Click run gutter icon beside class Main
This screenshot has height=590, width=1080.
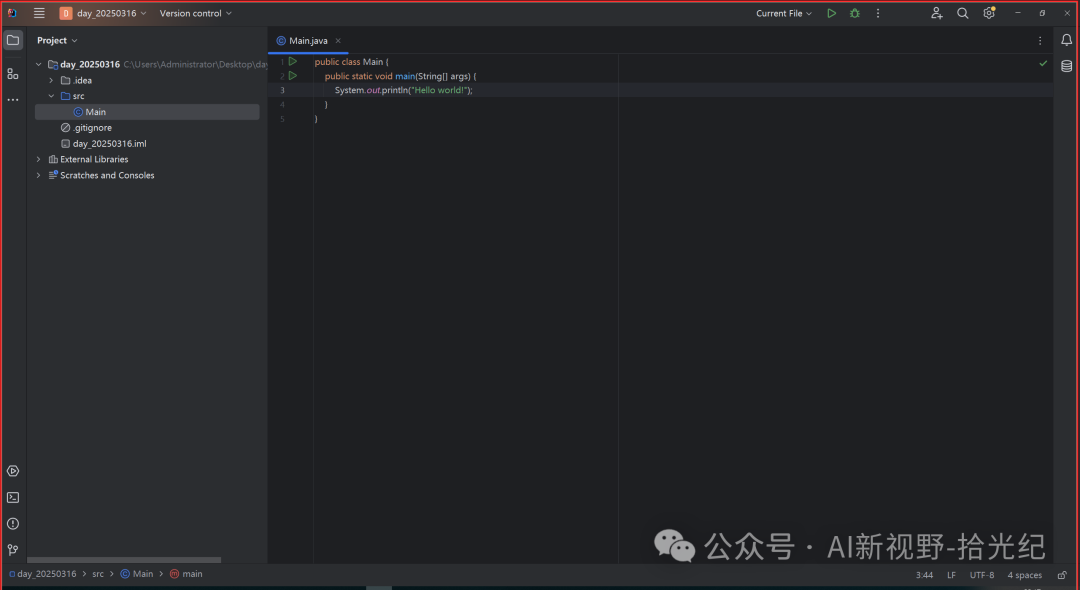[x=293, y=61]
